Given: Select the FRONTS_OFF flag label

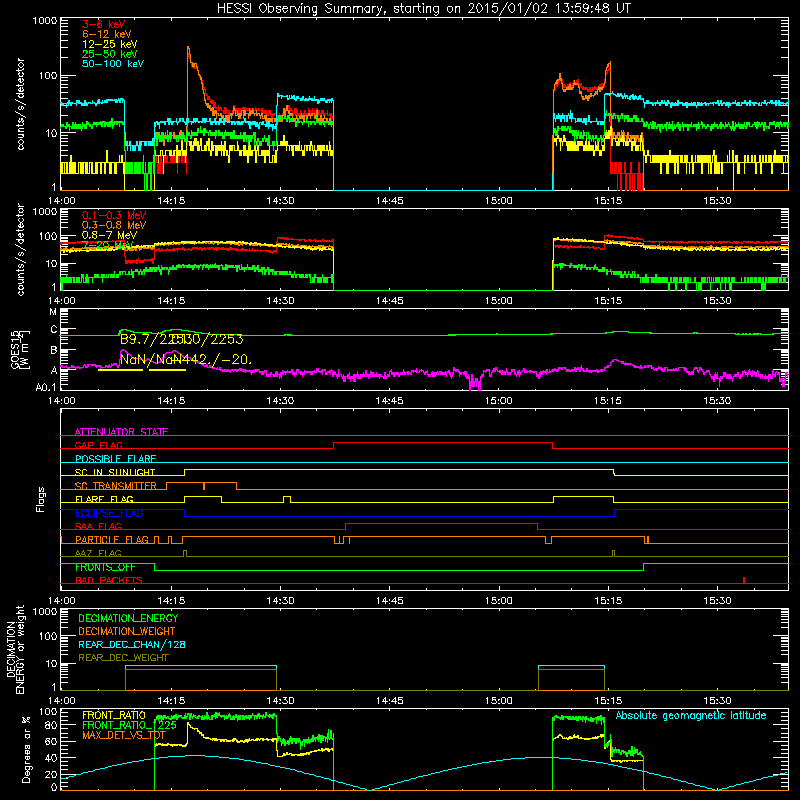Looking at the screenshot, I should click(105, 567).
